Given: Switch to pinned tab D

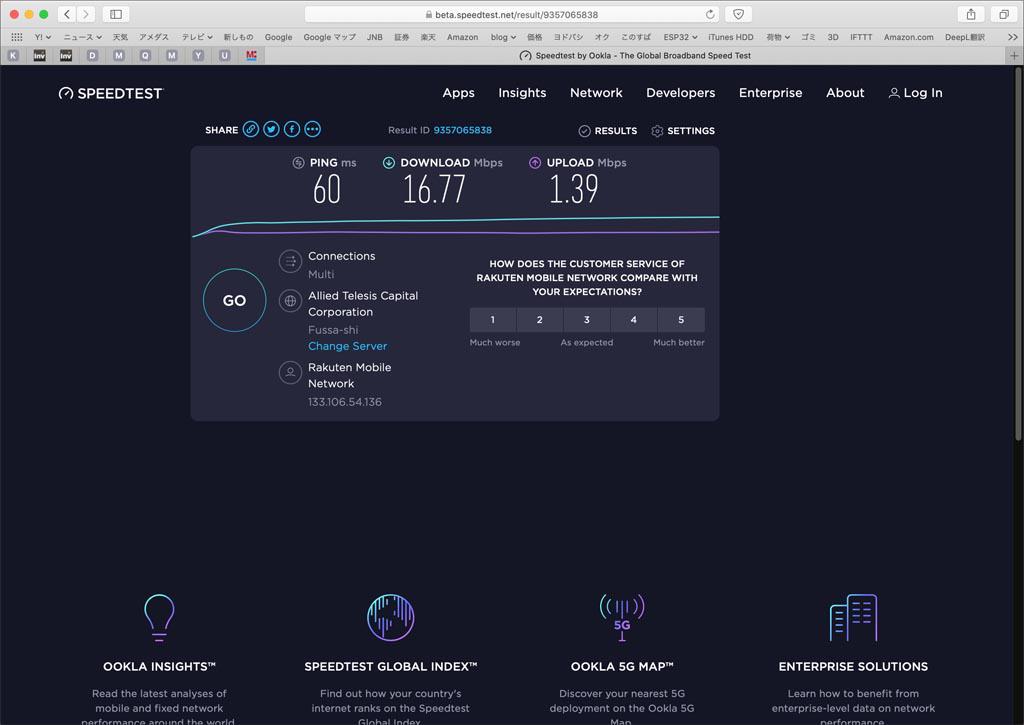Looking at the screenshot, I should click(x=92, y=56).
